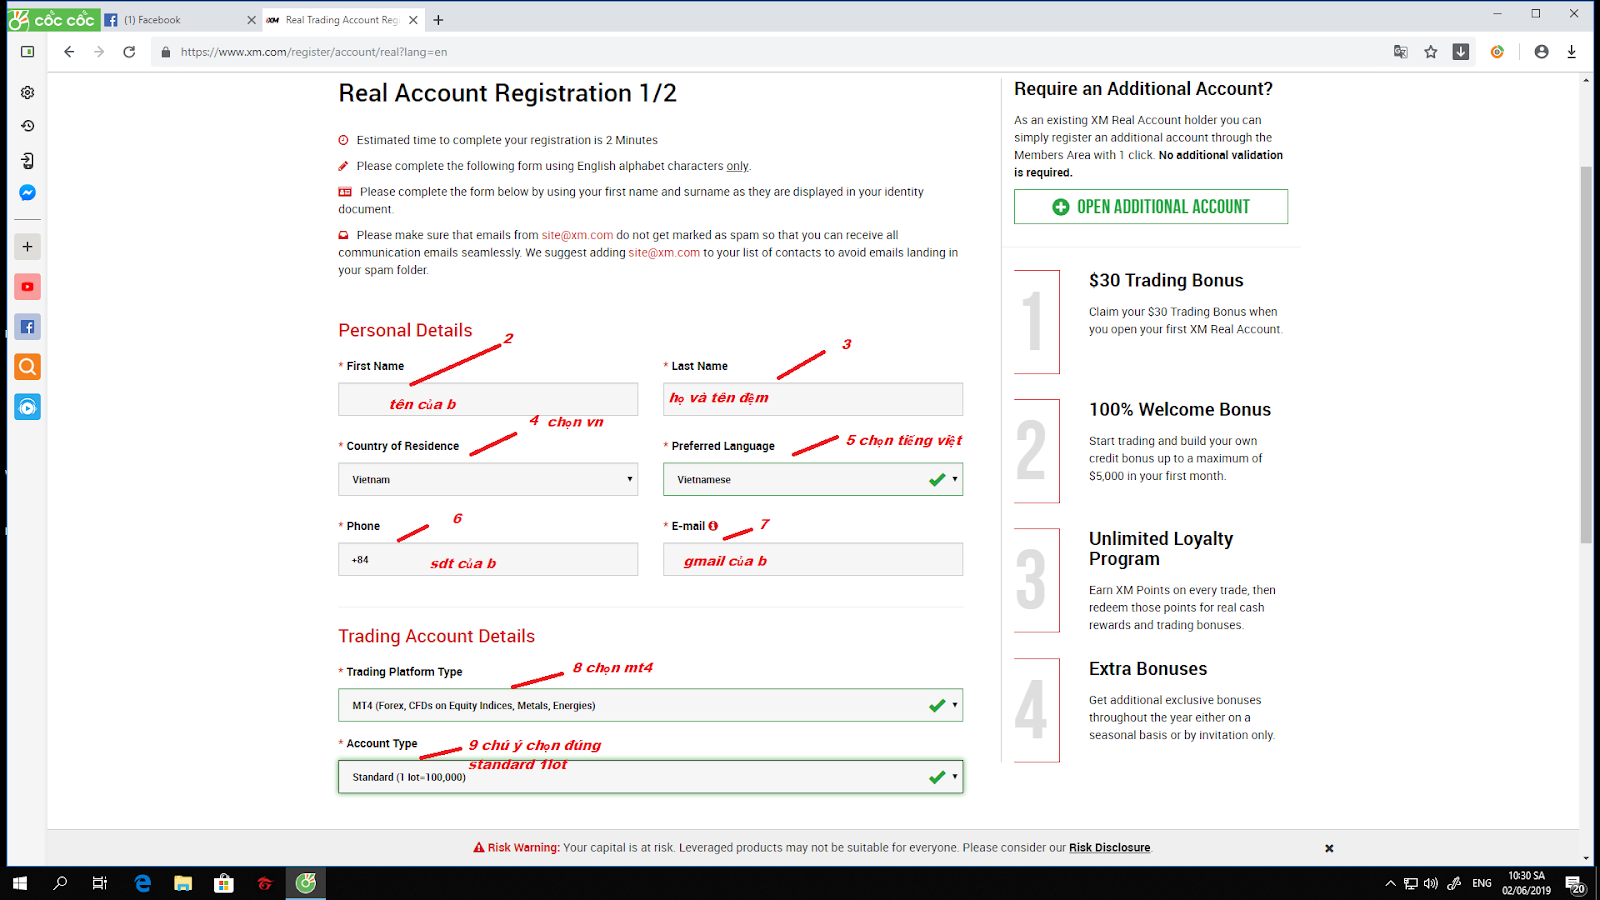Open YouTube sidebar shortcut

27,287
